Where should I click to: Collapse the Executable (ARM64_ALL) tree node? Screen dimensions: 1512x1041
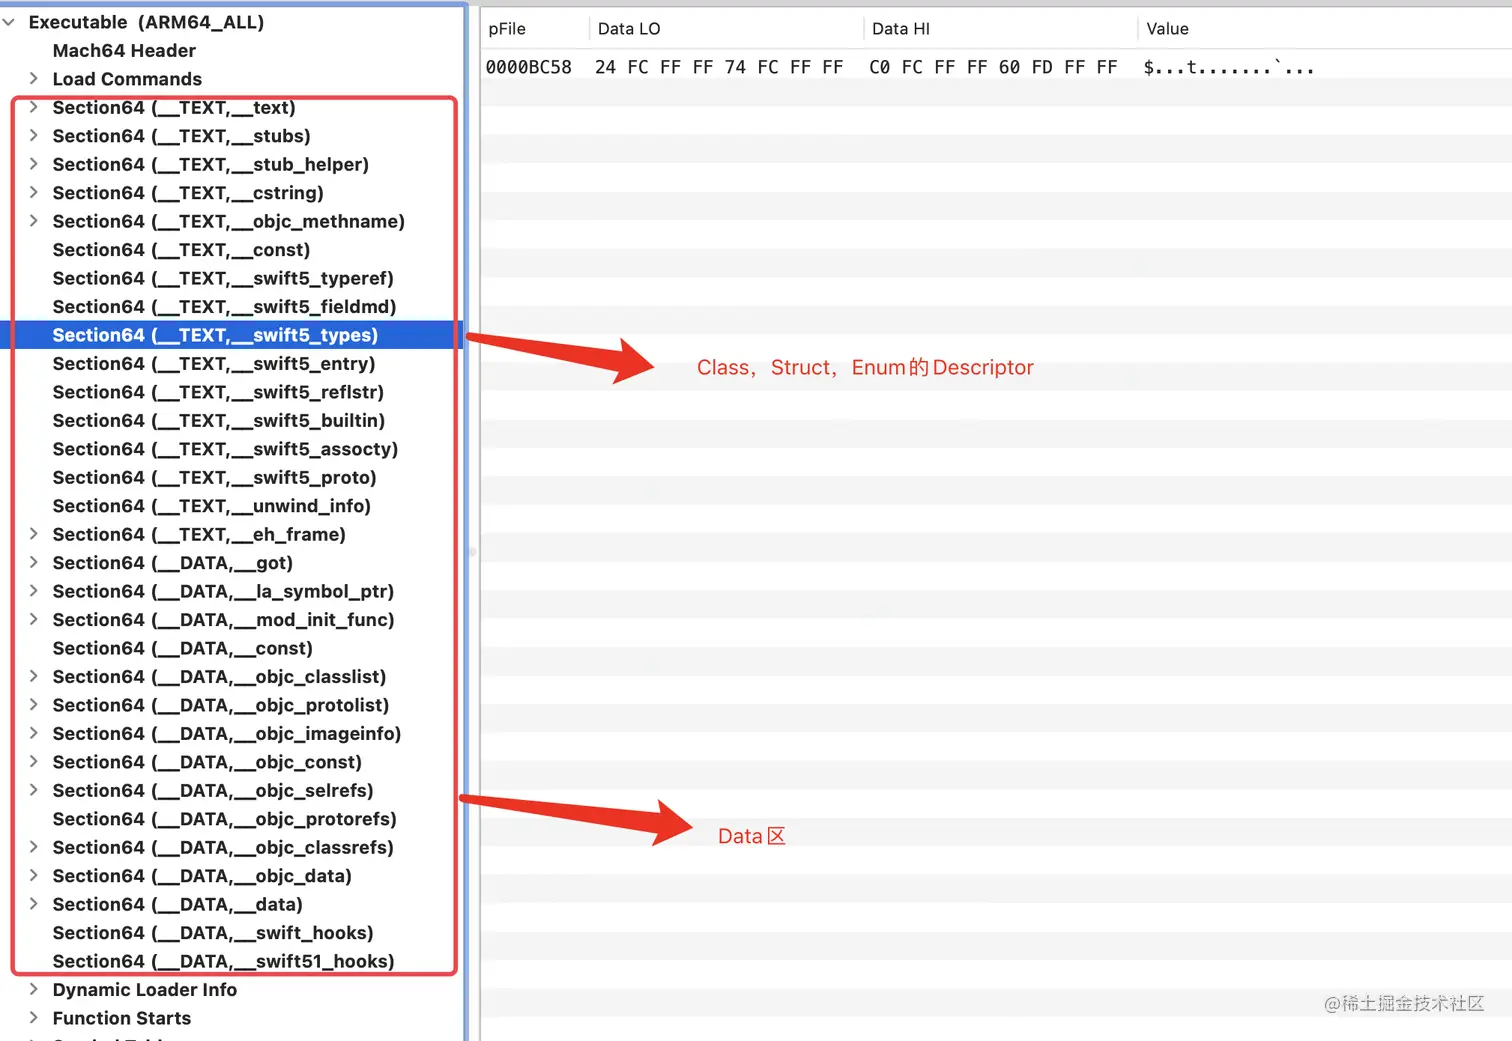click(9, 22)
